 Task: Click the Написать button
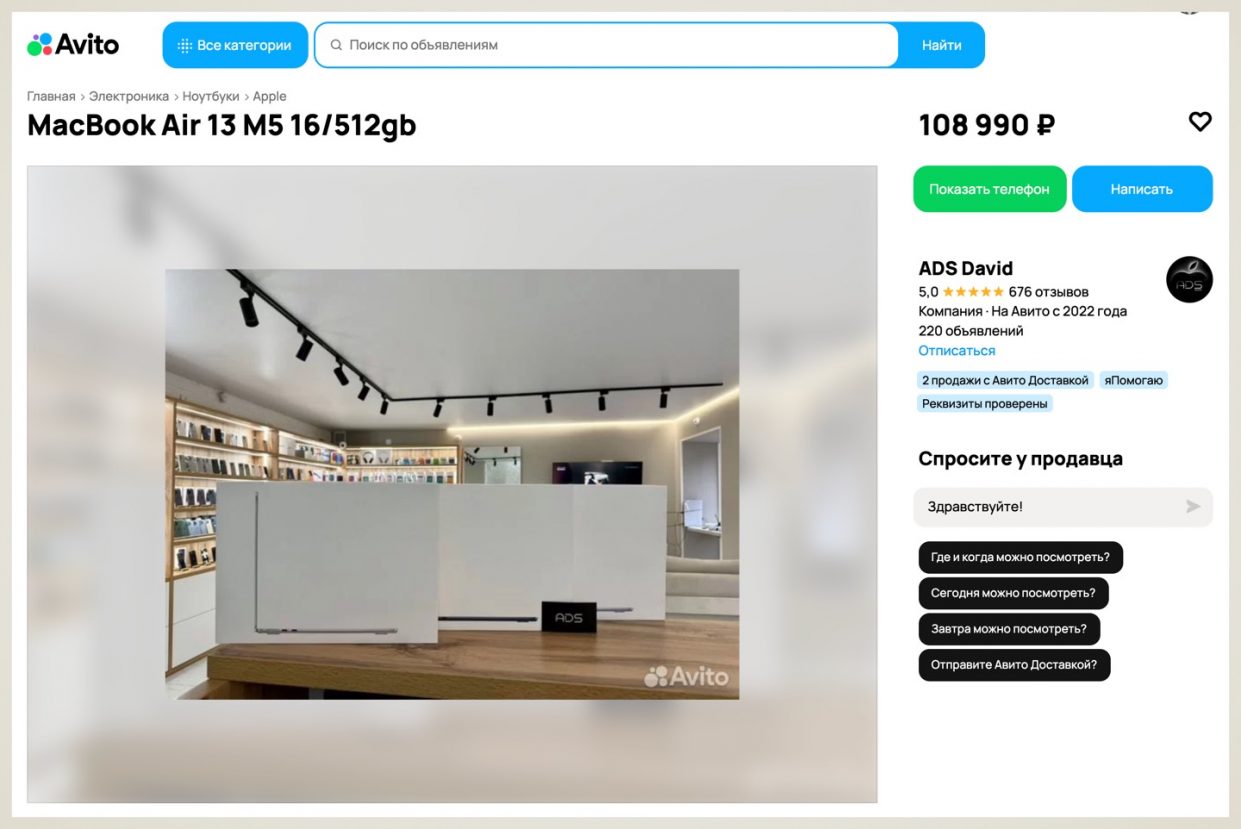pos(1141,189)
